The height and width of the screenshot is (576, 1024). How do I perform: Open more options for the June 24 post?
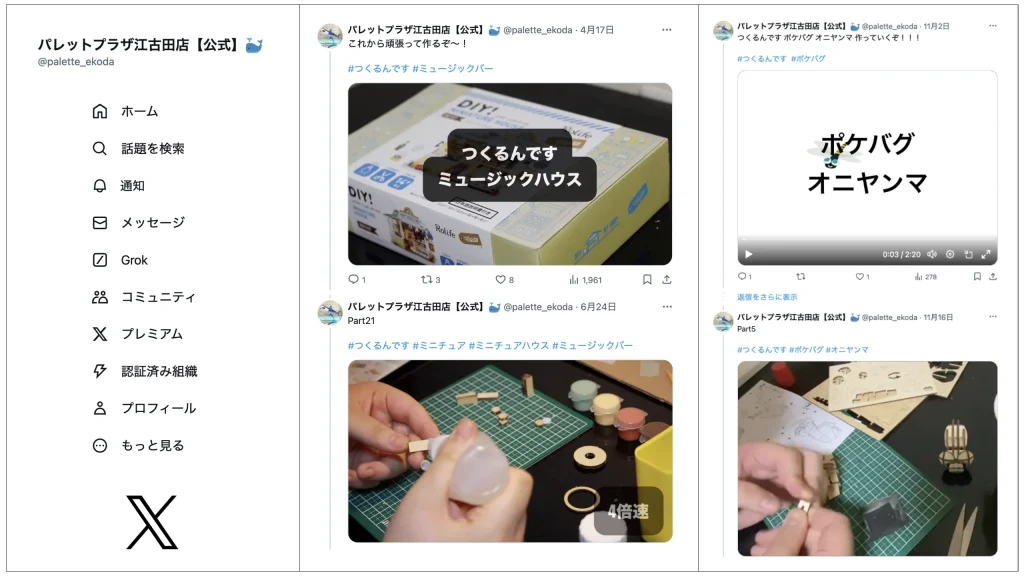click(x=666, y=307)
